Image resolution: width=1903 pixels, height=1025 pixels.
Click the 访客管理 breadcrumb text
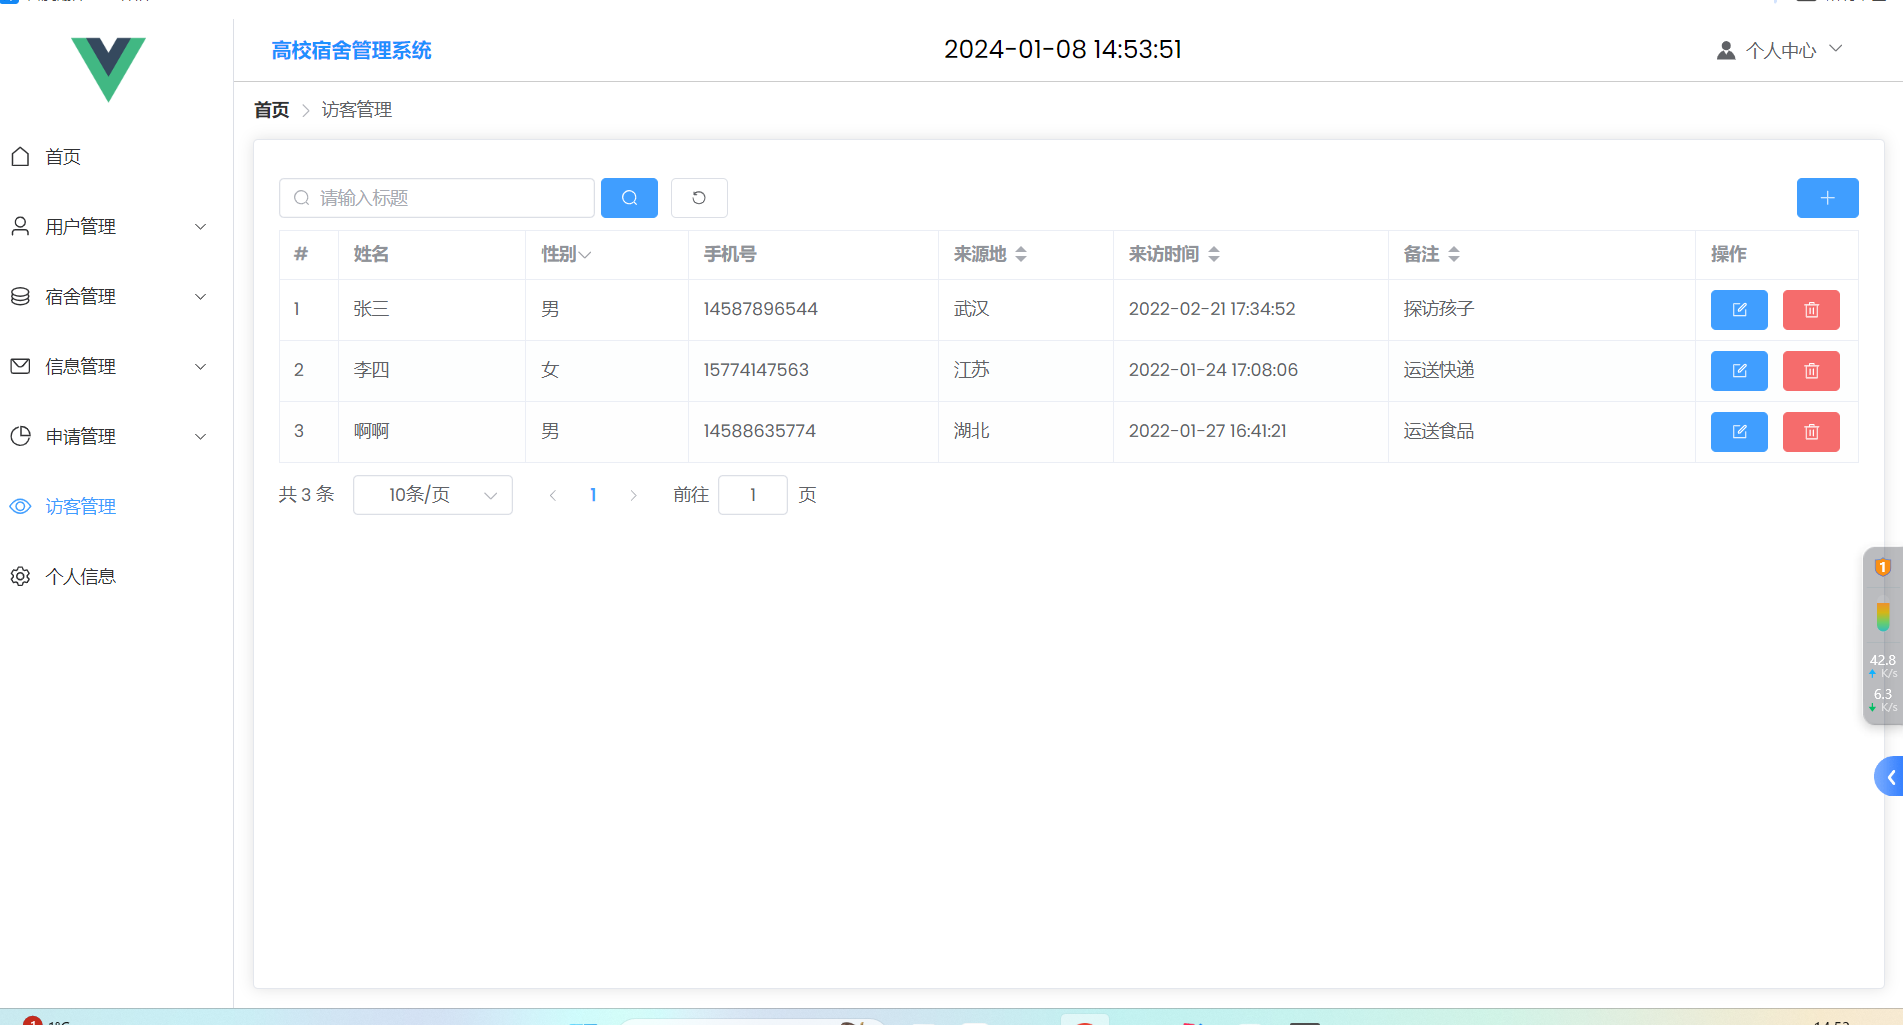pyautogui.click(x=357, y=110)
